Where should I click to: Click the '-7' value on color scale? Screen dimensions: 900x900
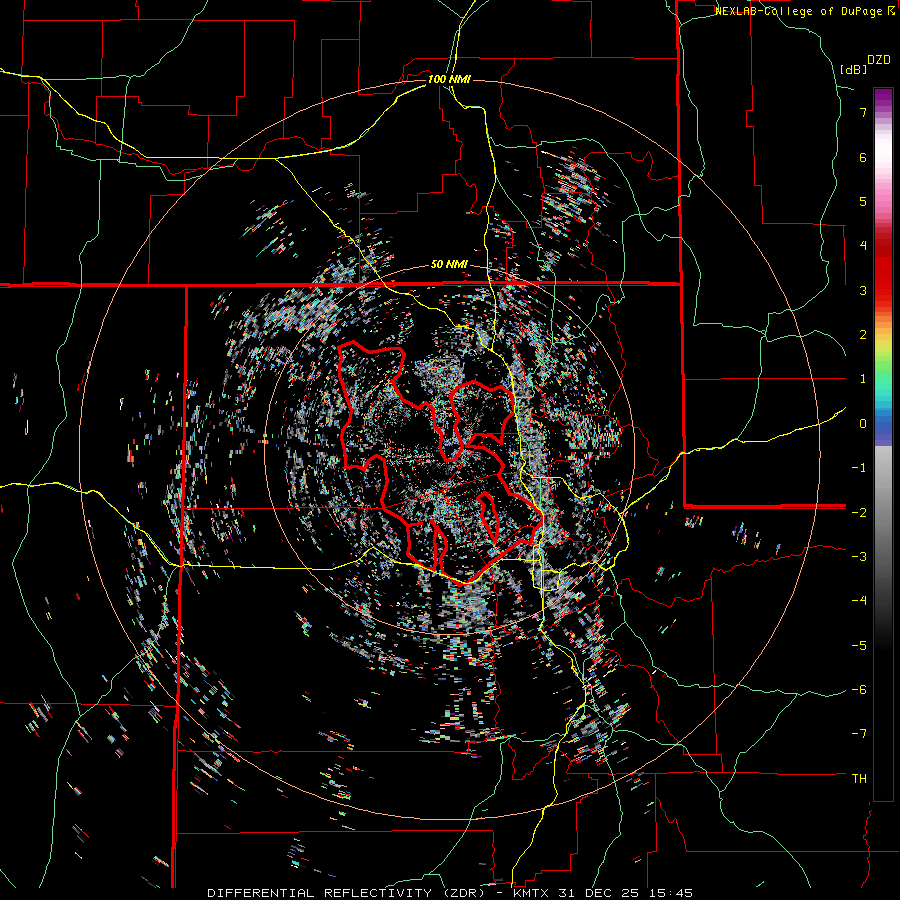pos(859,734)
